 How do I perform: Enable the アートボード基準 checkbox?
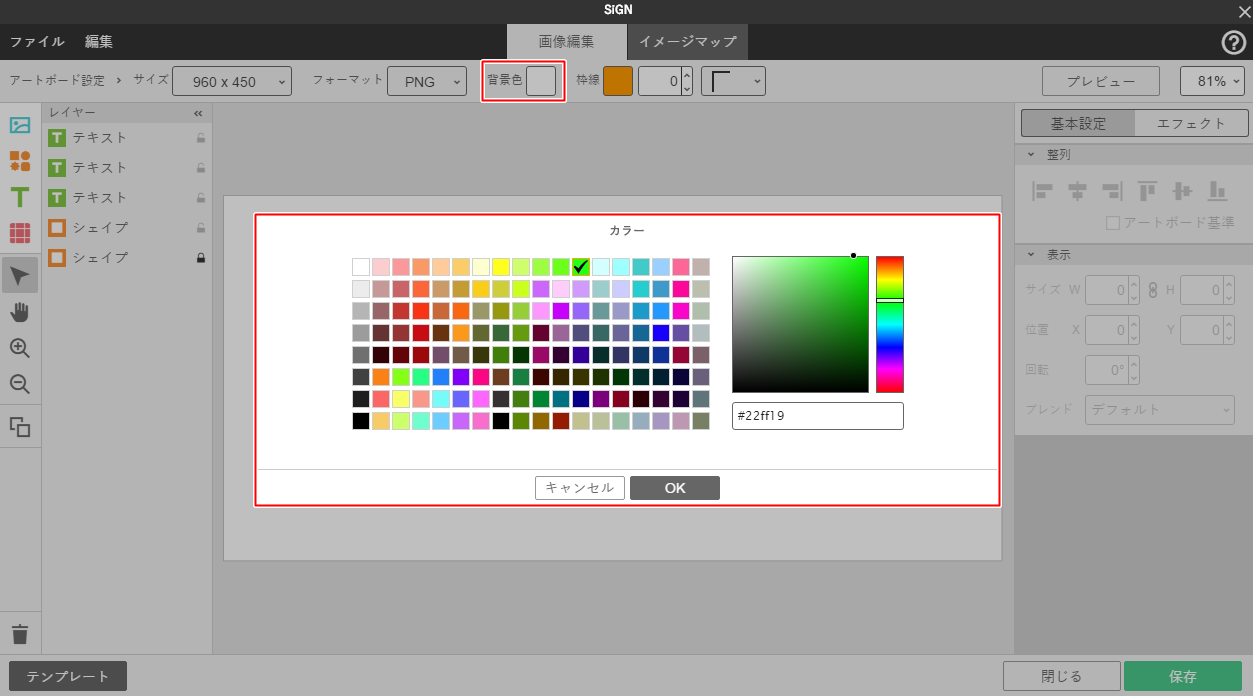(x=1113, y=223)
